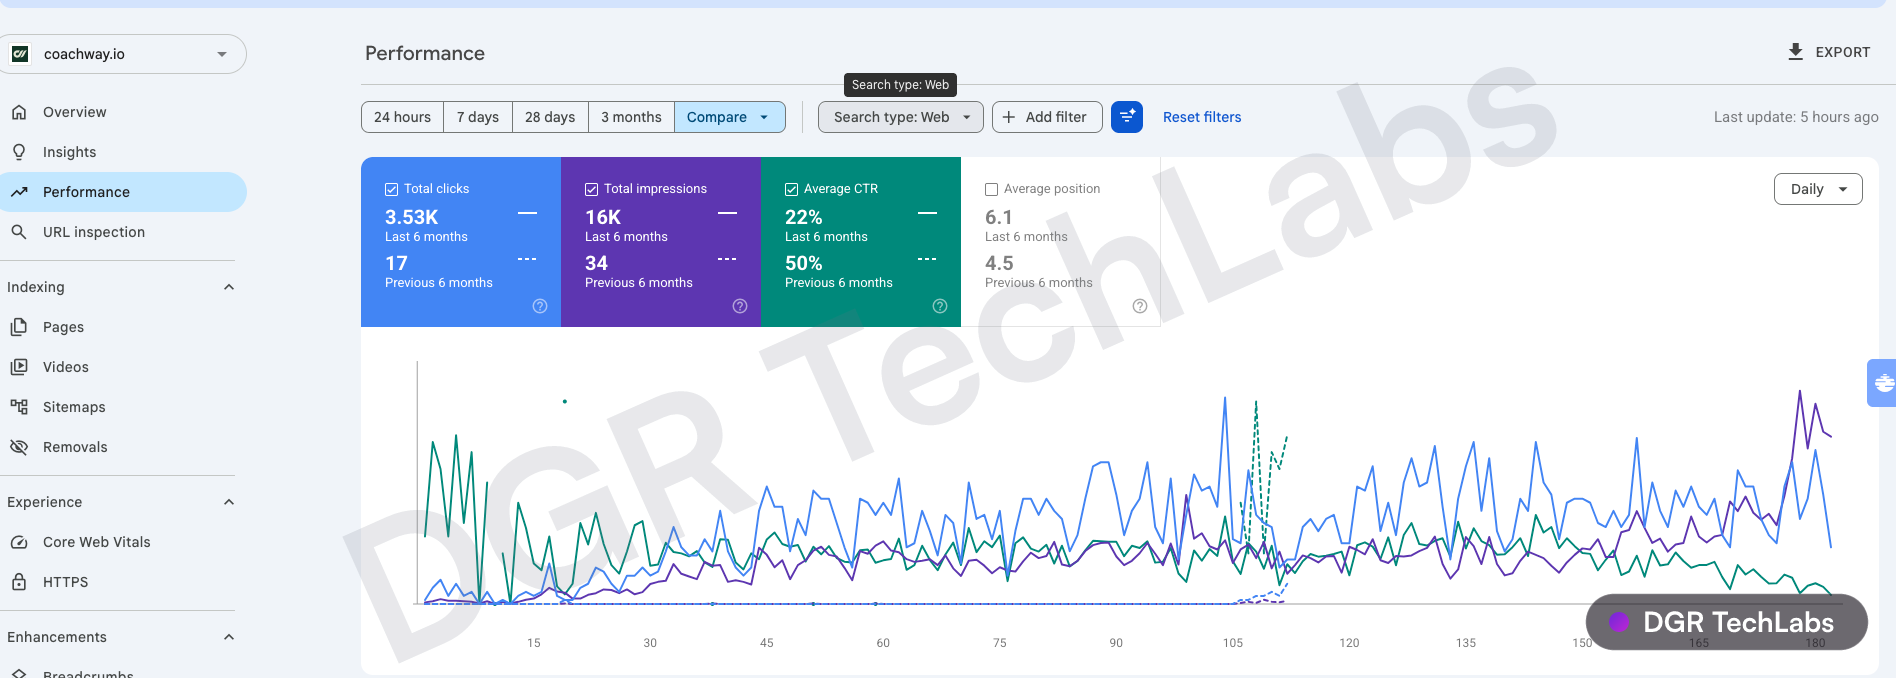Uncheck the Average CTR checkbox
Viewport: 1896px width, 678px height.
coord(792,189)
